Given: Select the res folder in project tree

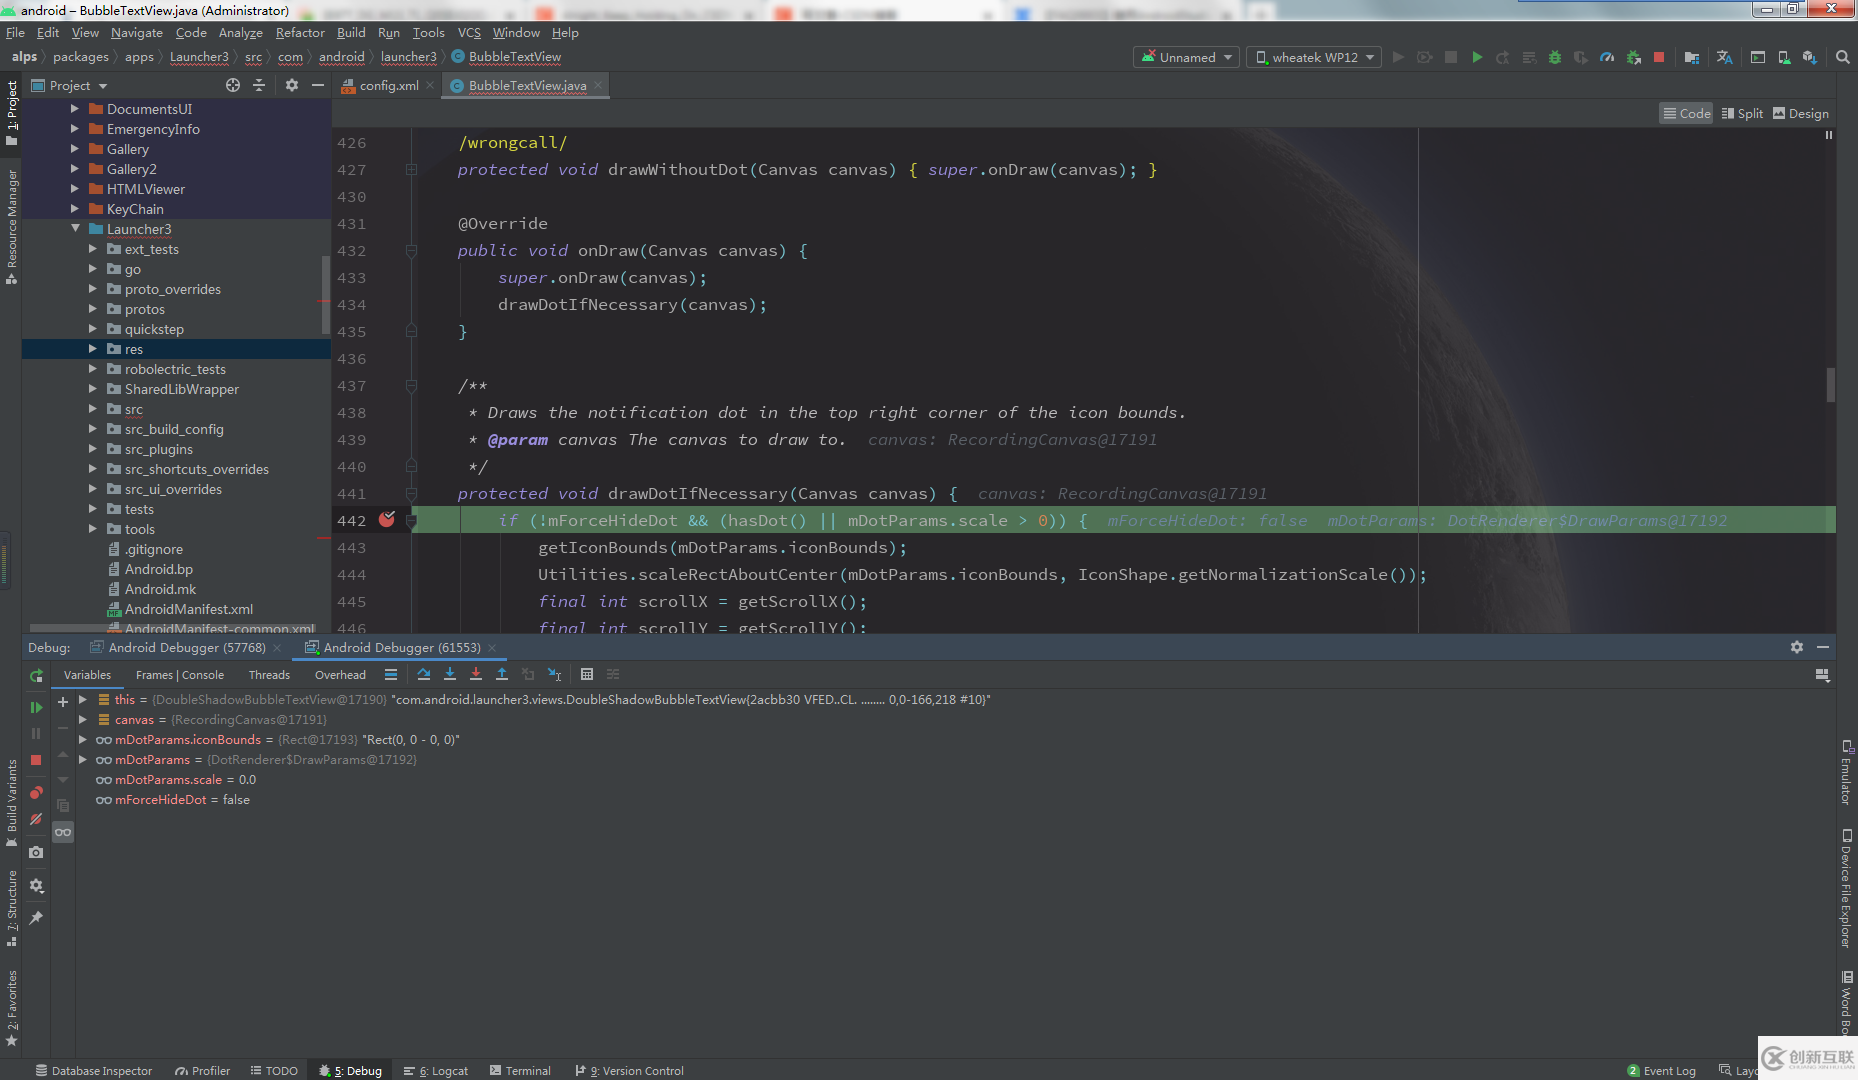Looking at the screenshot, I should [134, 349].
